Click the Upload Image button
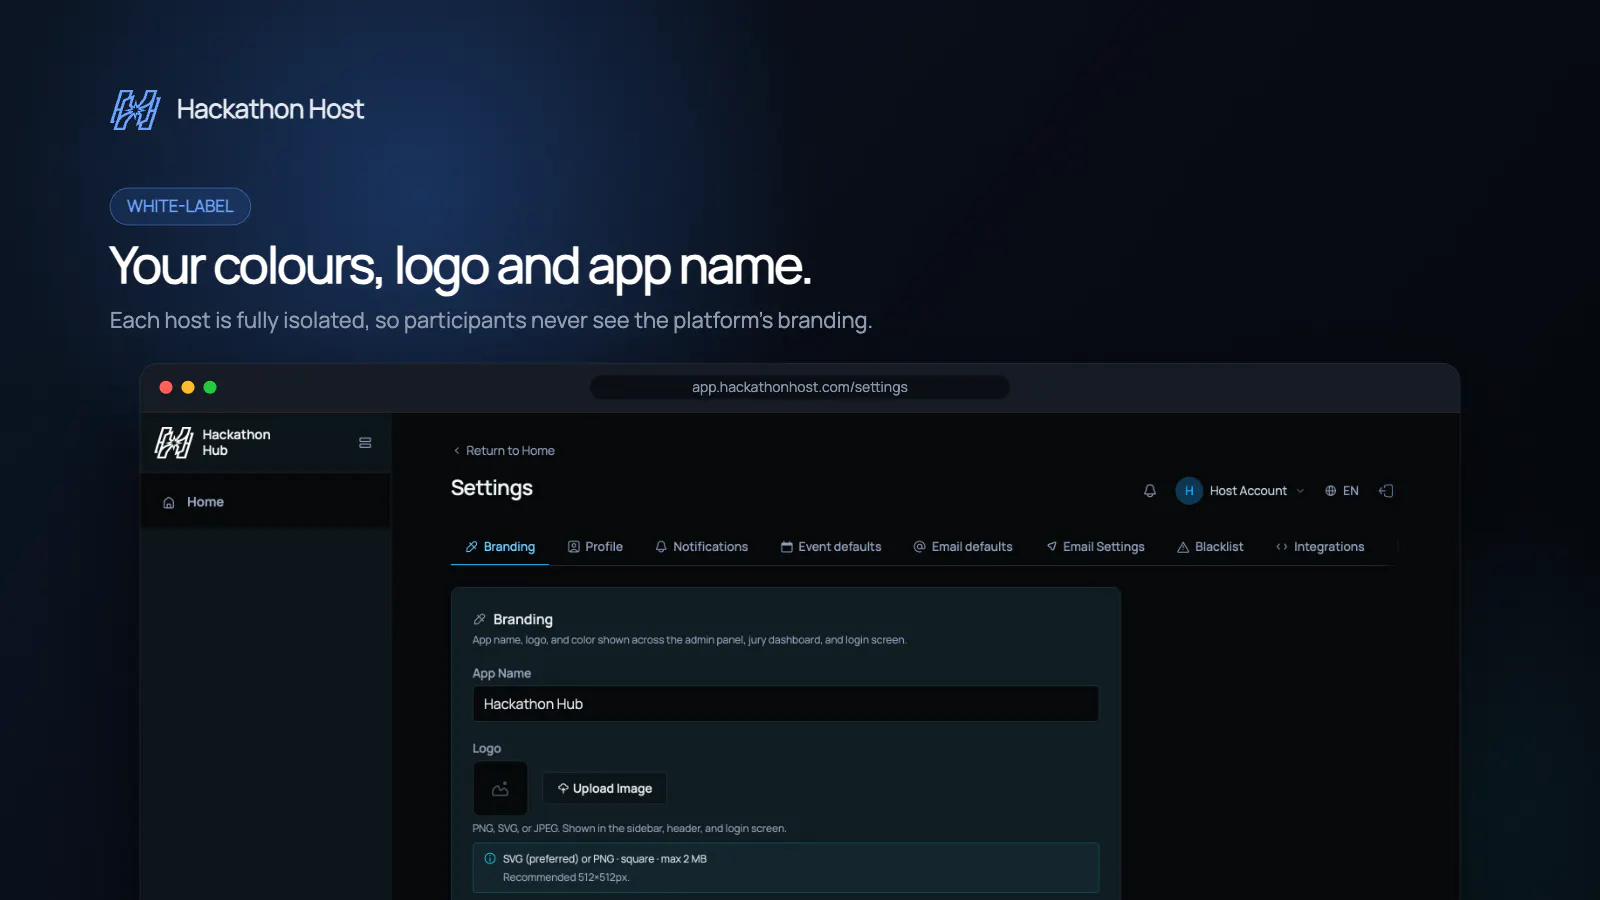 pos(605,789)
